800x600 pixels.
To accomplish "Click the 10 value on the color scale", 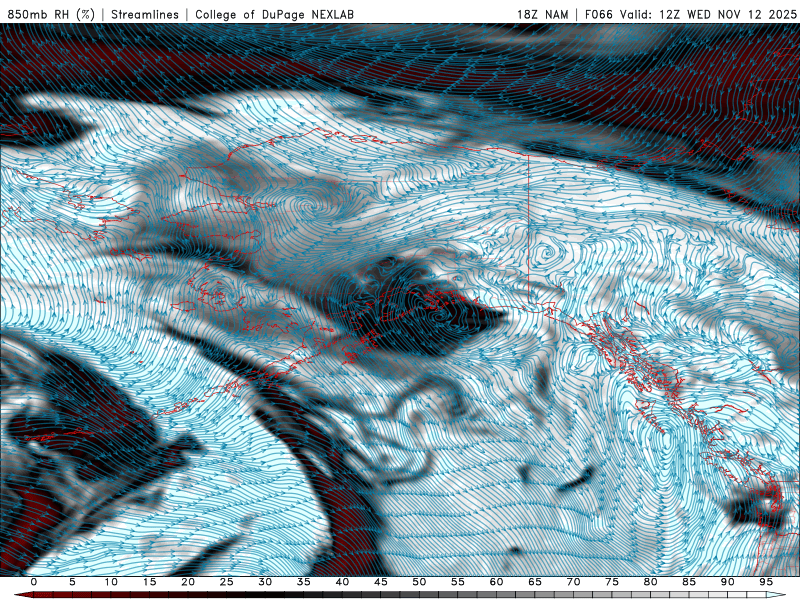I will 111,582.
